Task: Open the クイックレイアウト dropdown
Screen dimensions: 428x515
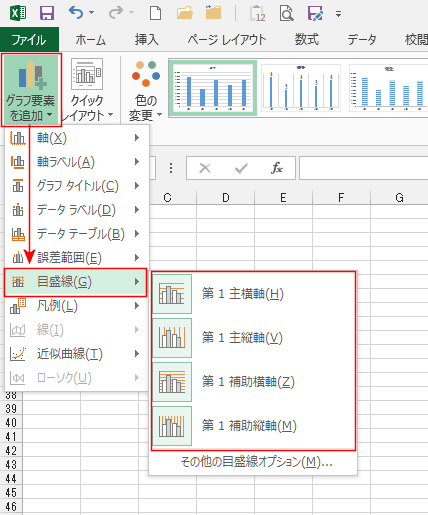Action: pyautogui.click(x=87, y=90)
